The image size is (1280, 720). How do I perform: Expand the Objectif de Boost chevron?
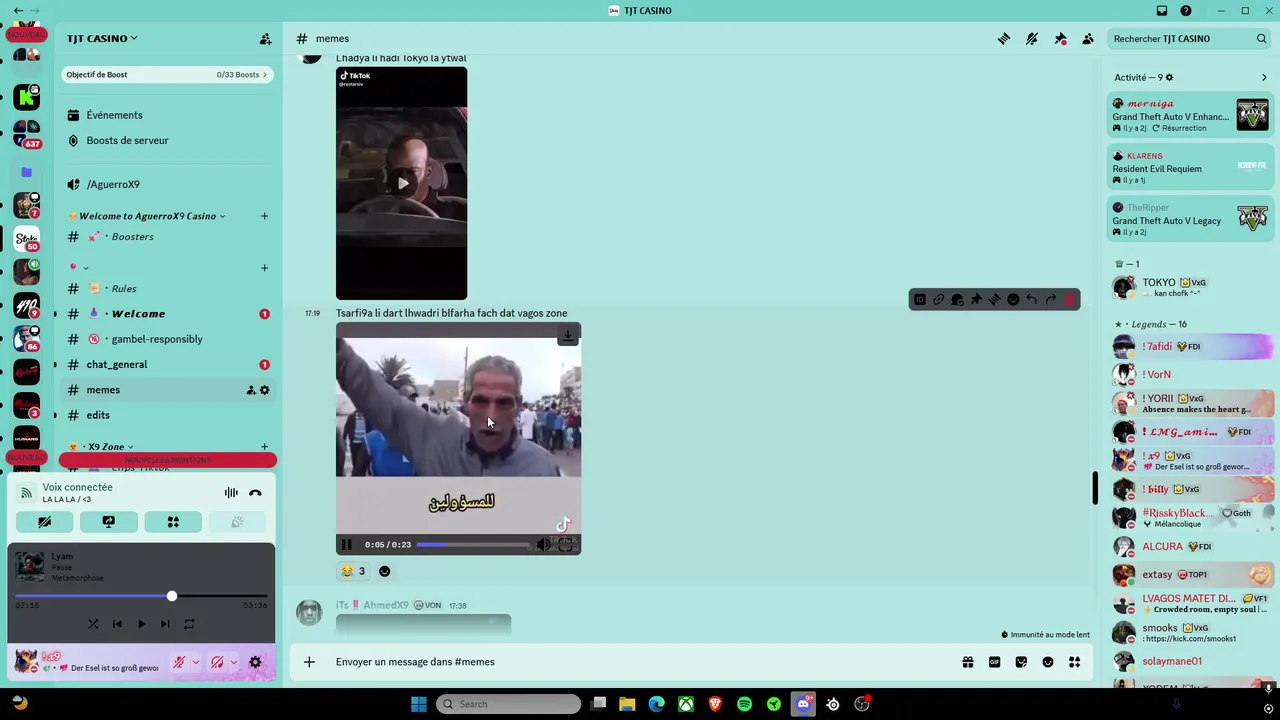(x=265, y=75)
